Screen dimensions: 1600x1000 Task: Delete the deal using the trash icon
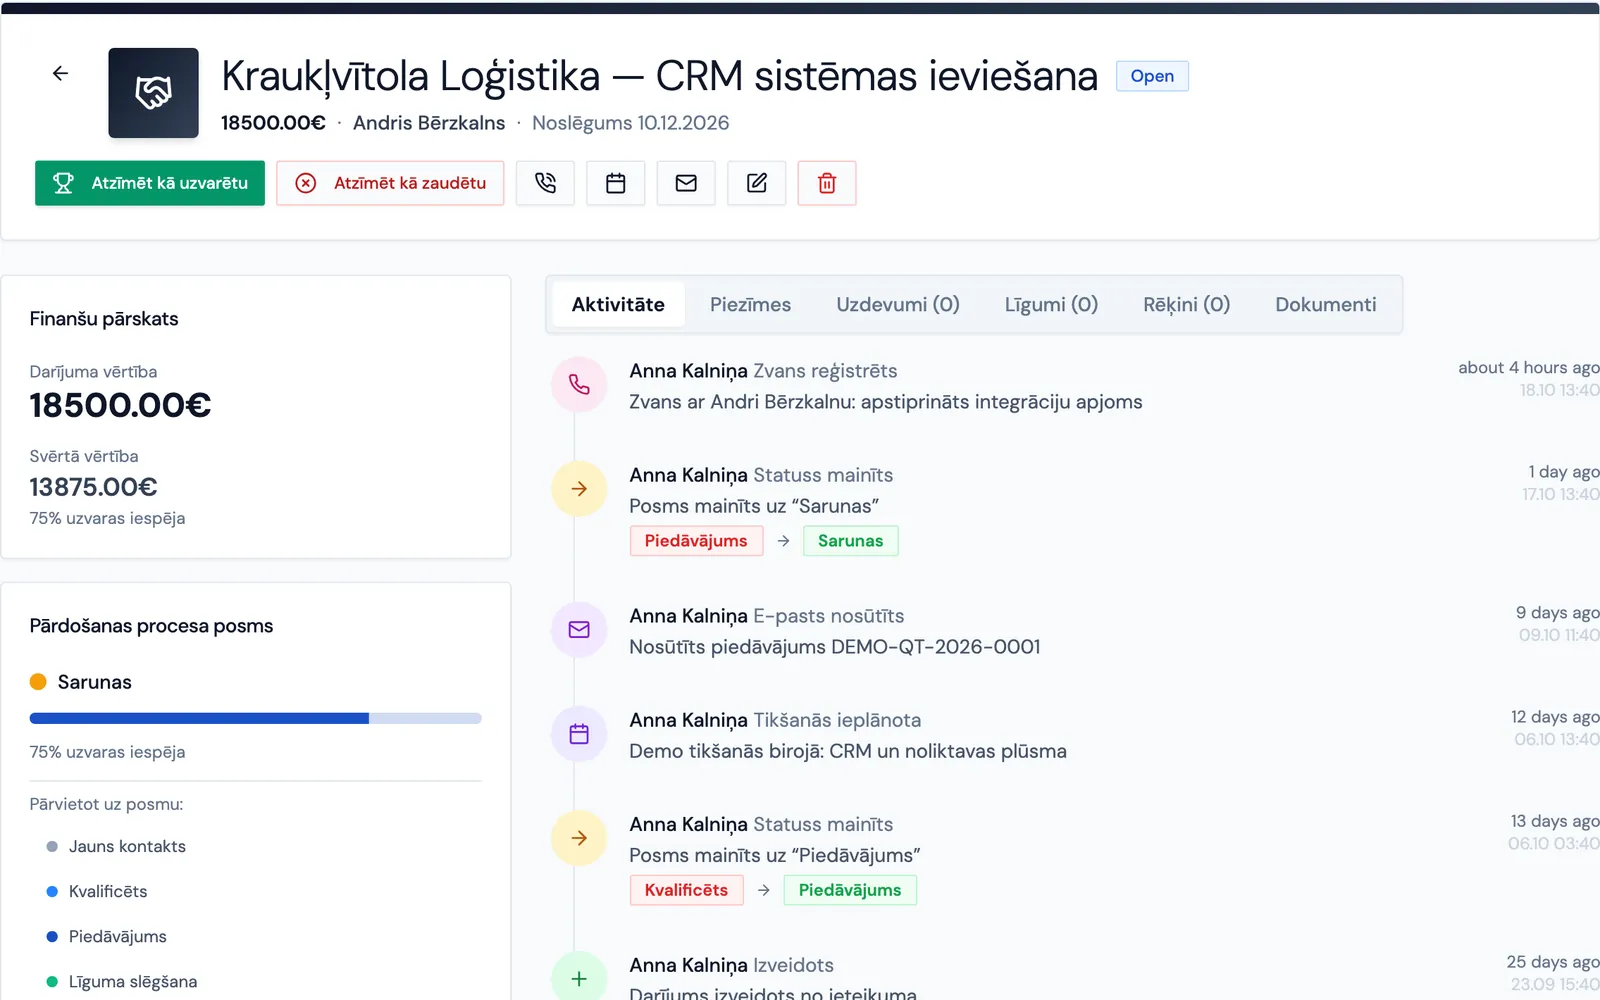[827, 183]
